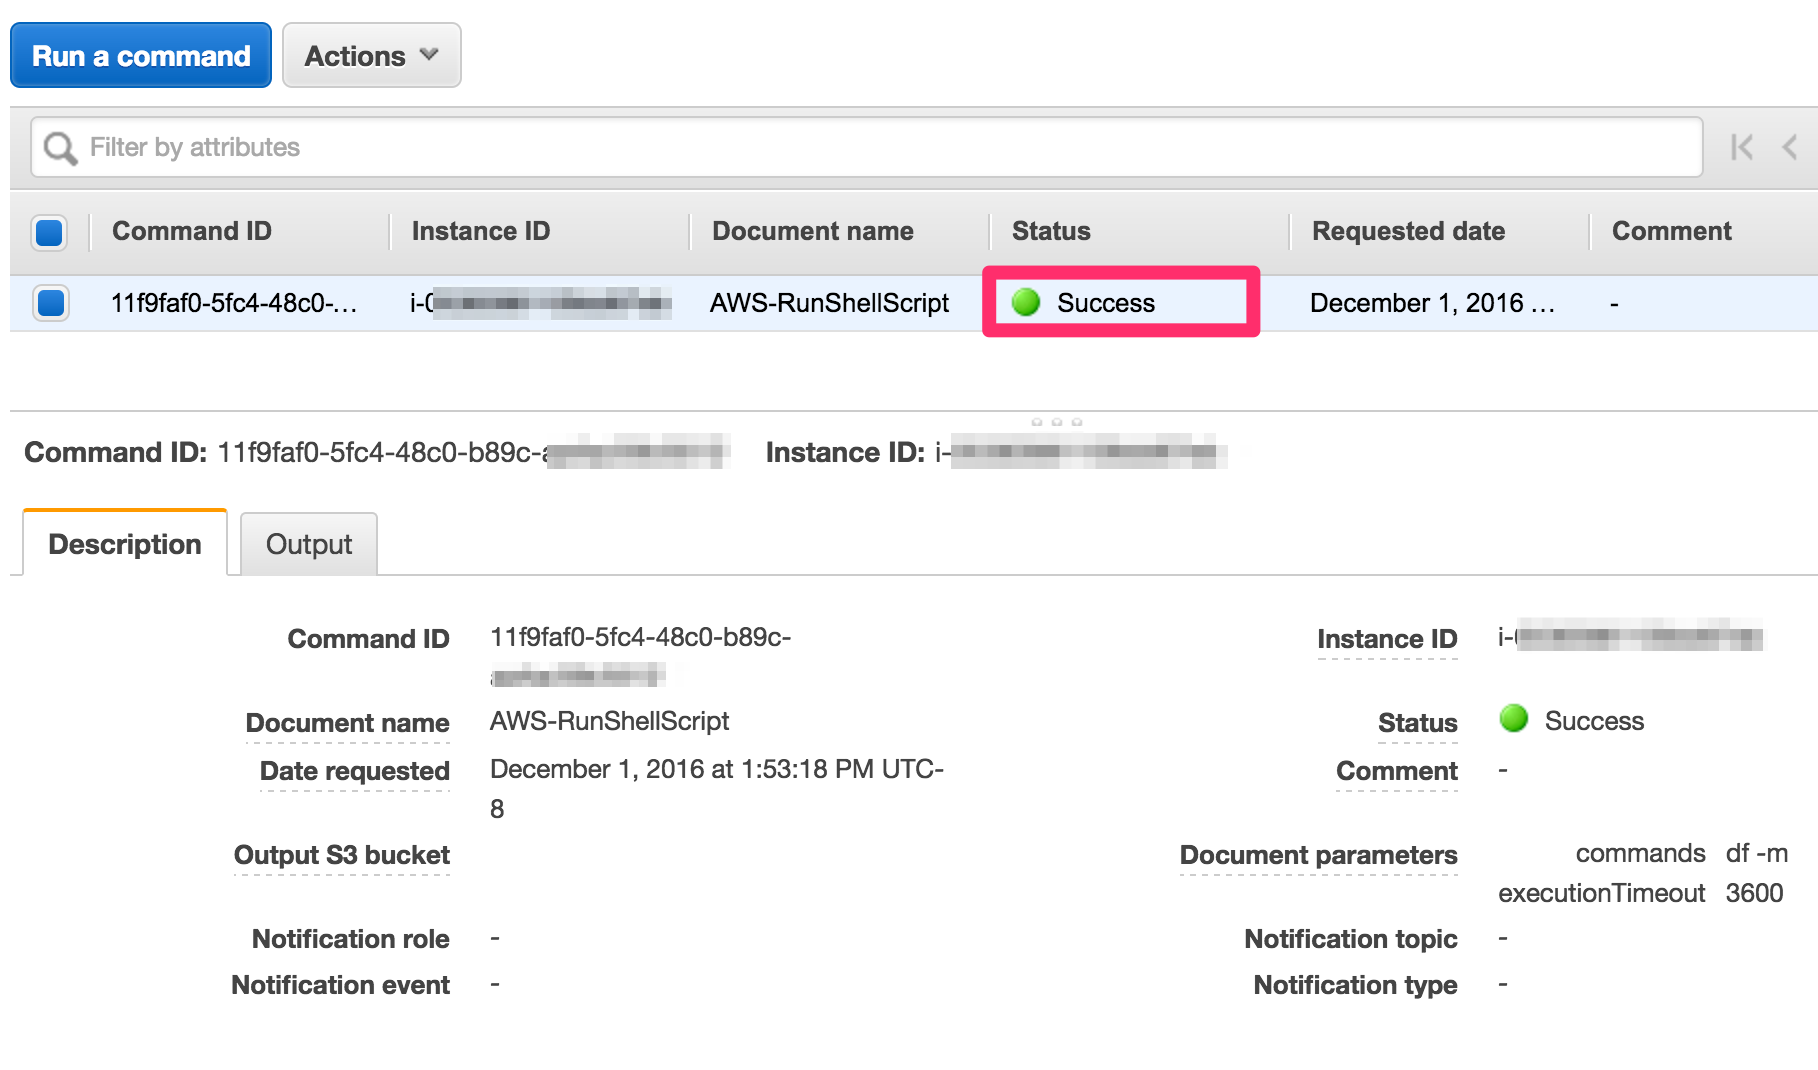Viewport: 1818px width, 1070px height.
Task: Click the Run a command button
Action: tap(140, 55)
